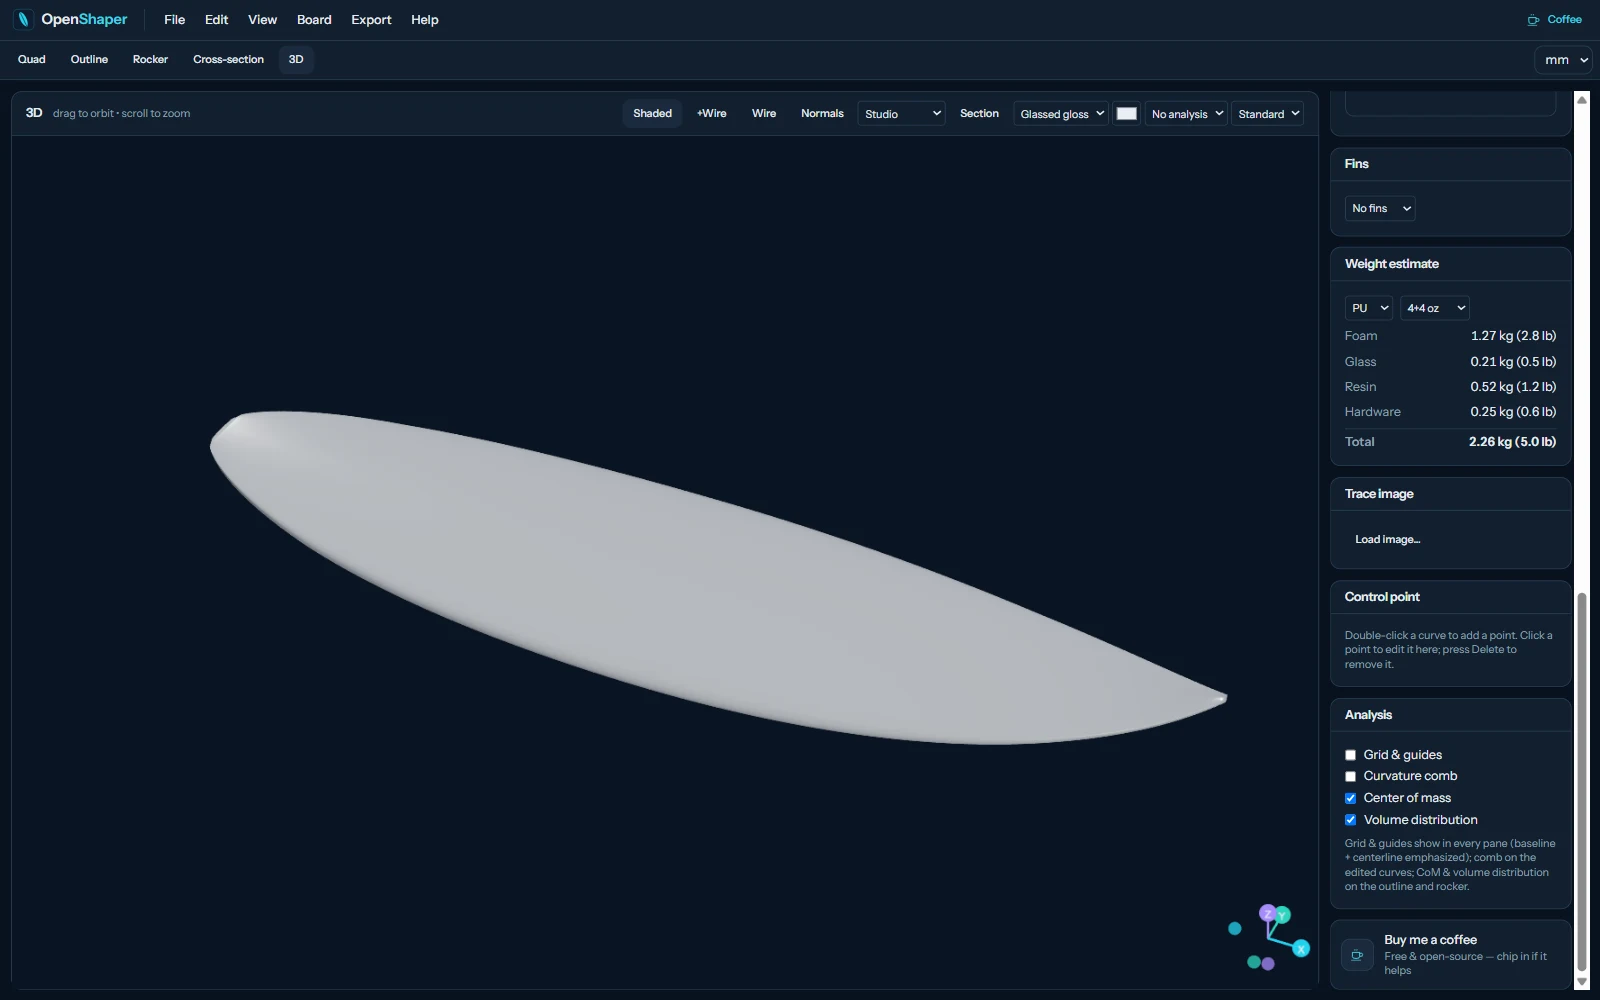Select the 3D view tab
The image size is (1600, 1000).
pos(296,59)
